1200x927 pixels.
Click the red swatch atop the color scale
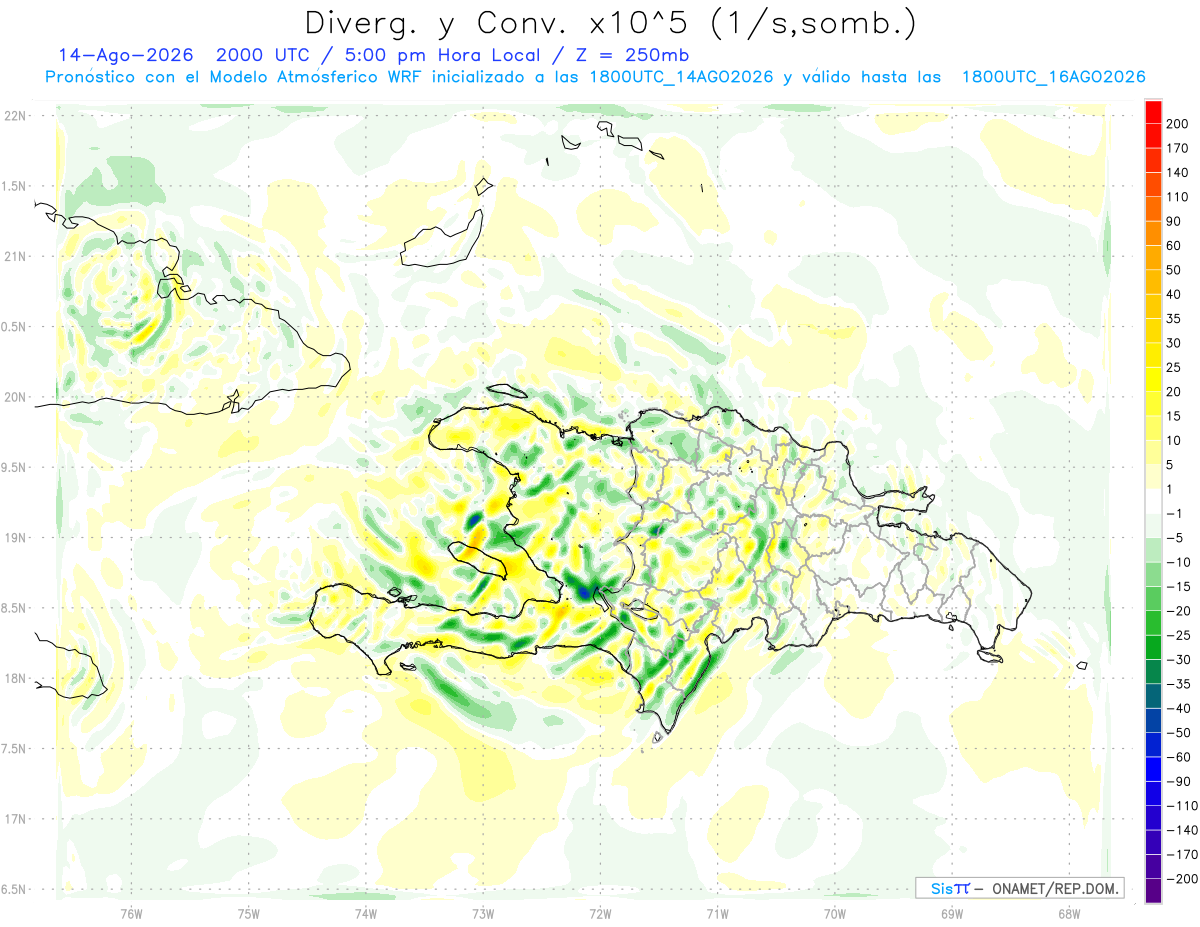pos(1153,112)
